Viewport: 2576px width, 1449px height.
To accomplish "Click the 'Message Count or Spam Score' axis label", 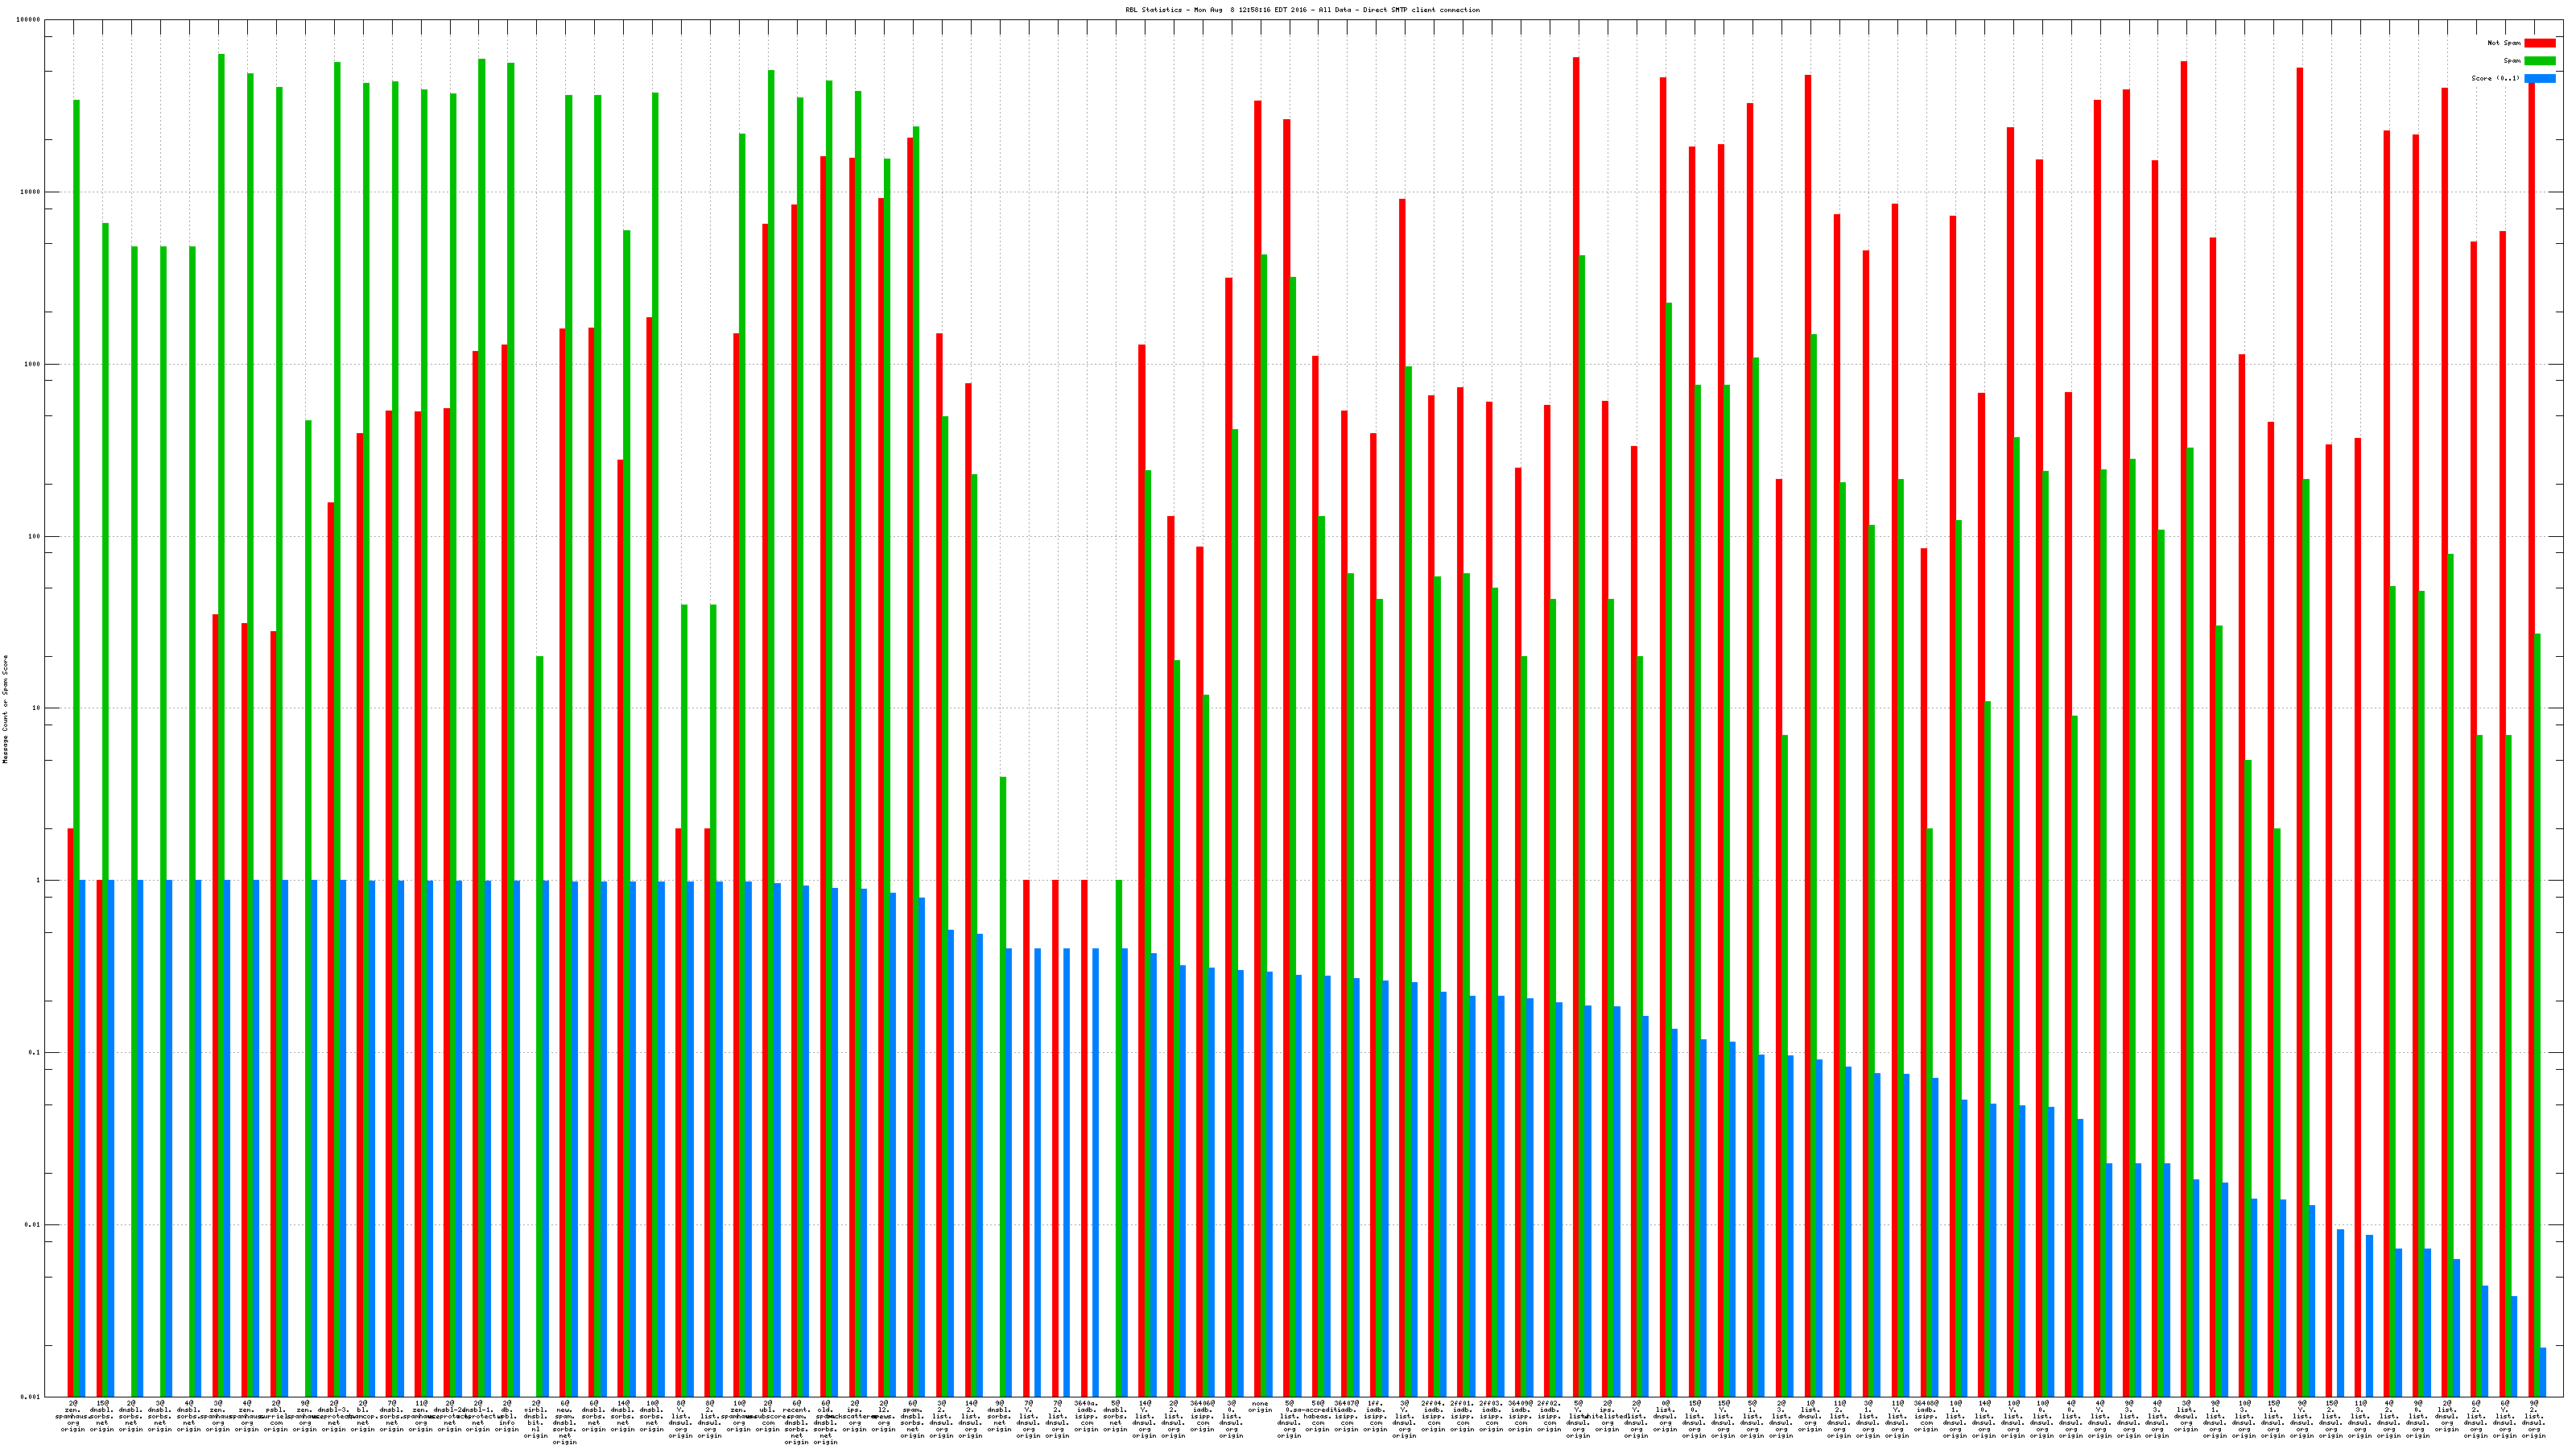I will click(x=5, y=709).
